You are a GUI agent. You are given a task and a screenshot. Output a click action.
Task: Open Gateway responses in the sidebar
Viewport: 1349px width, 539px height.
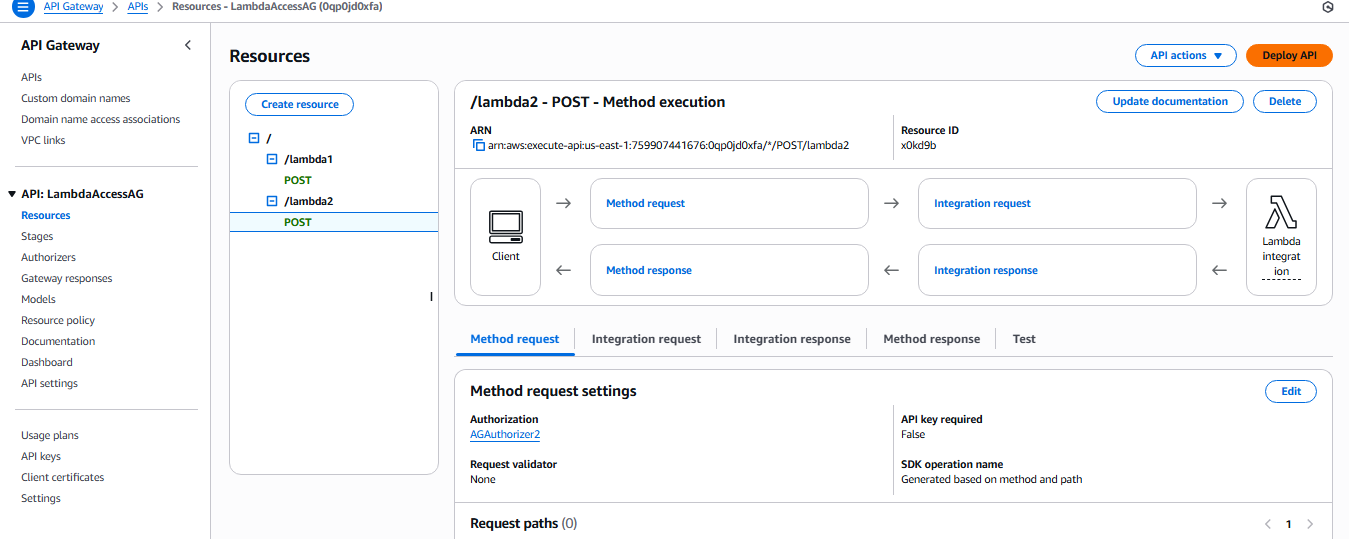67,278
